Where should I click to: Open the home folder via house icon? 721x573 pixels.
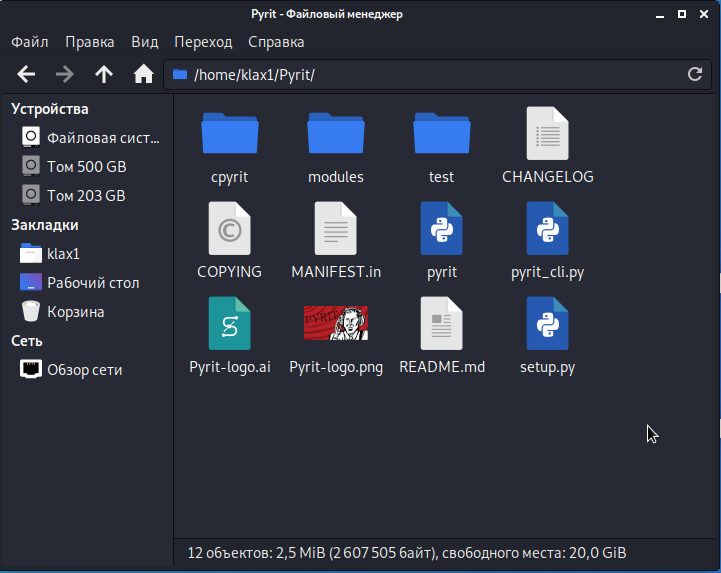point(143,74)
